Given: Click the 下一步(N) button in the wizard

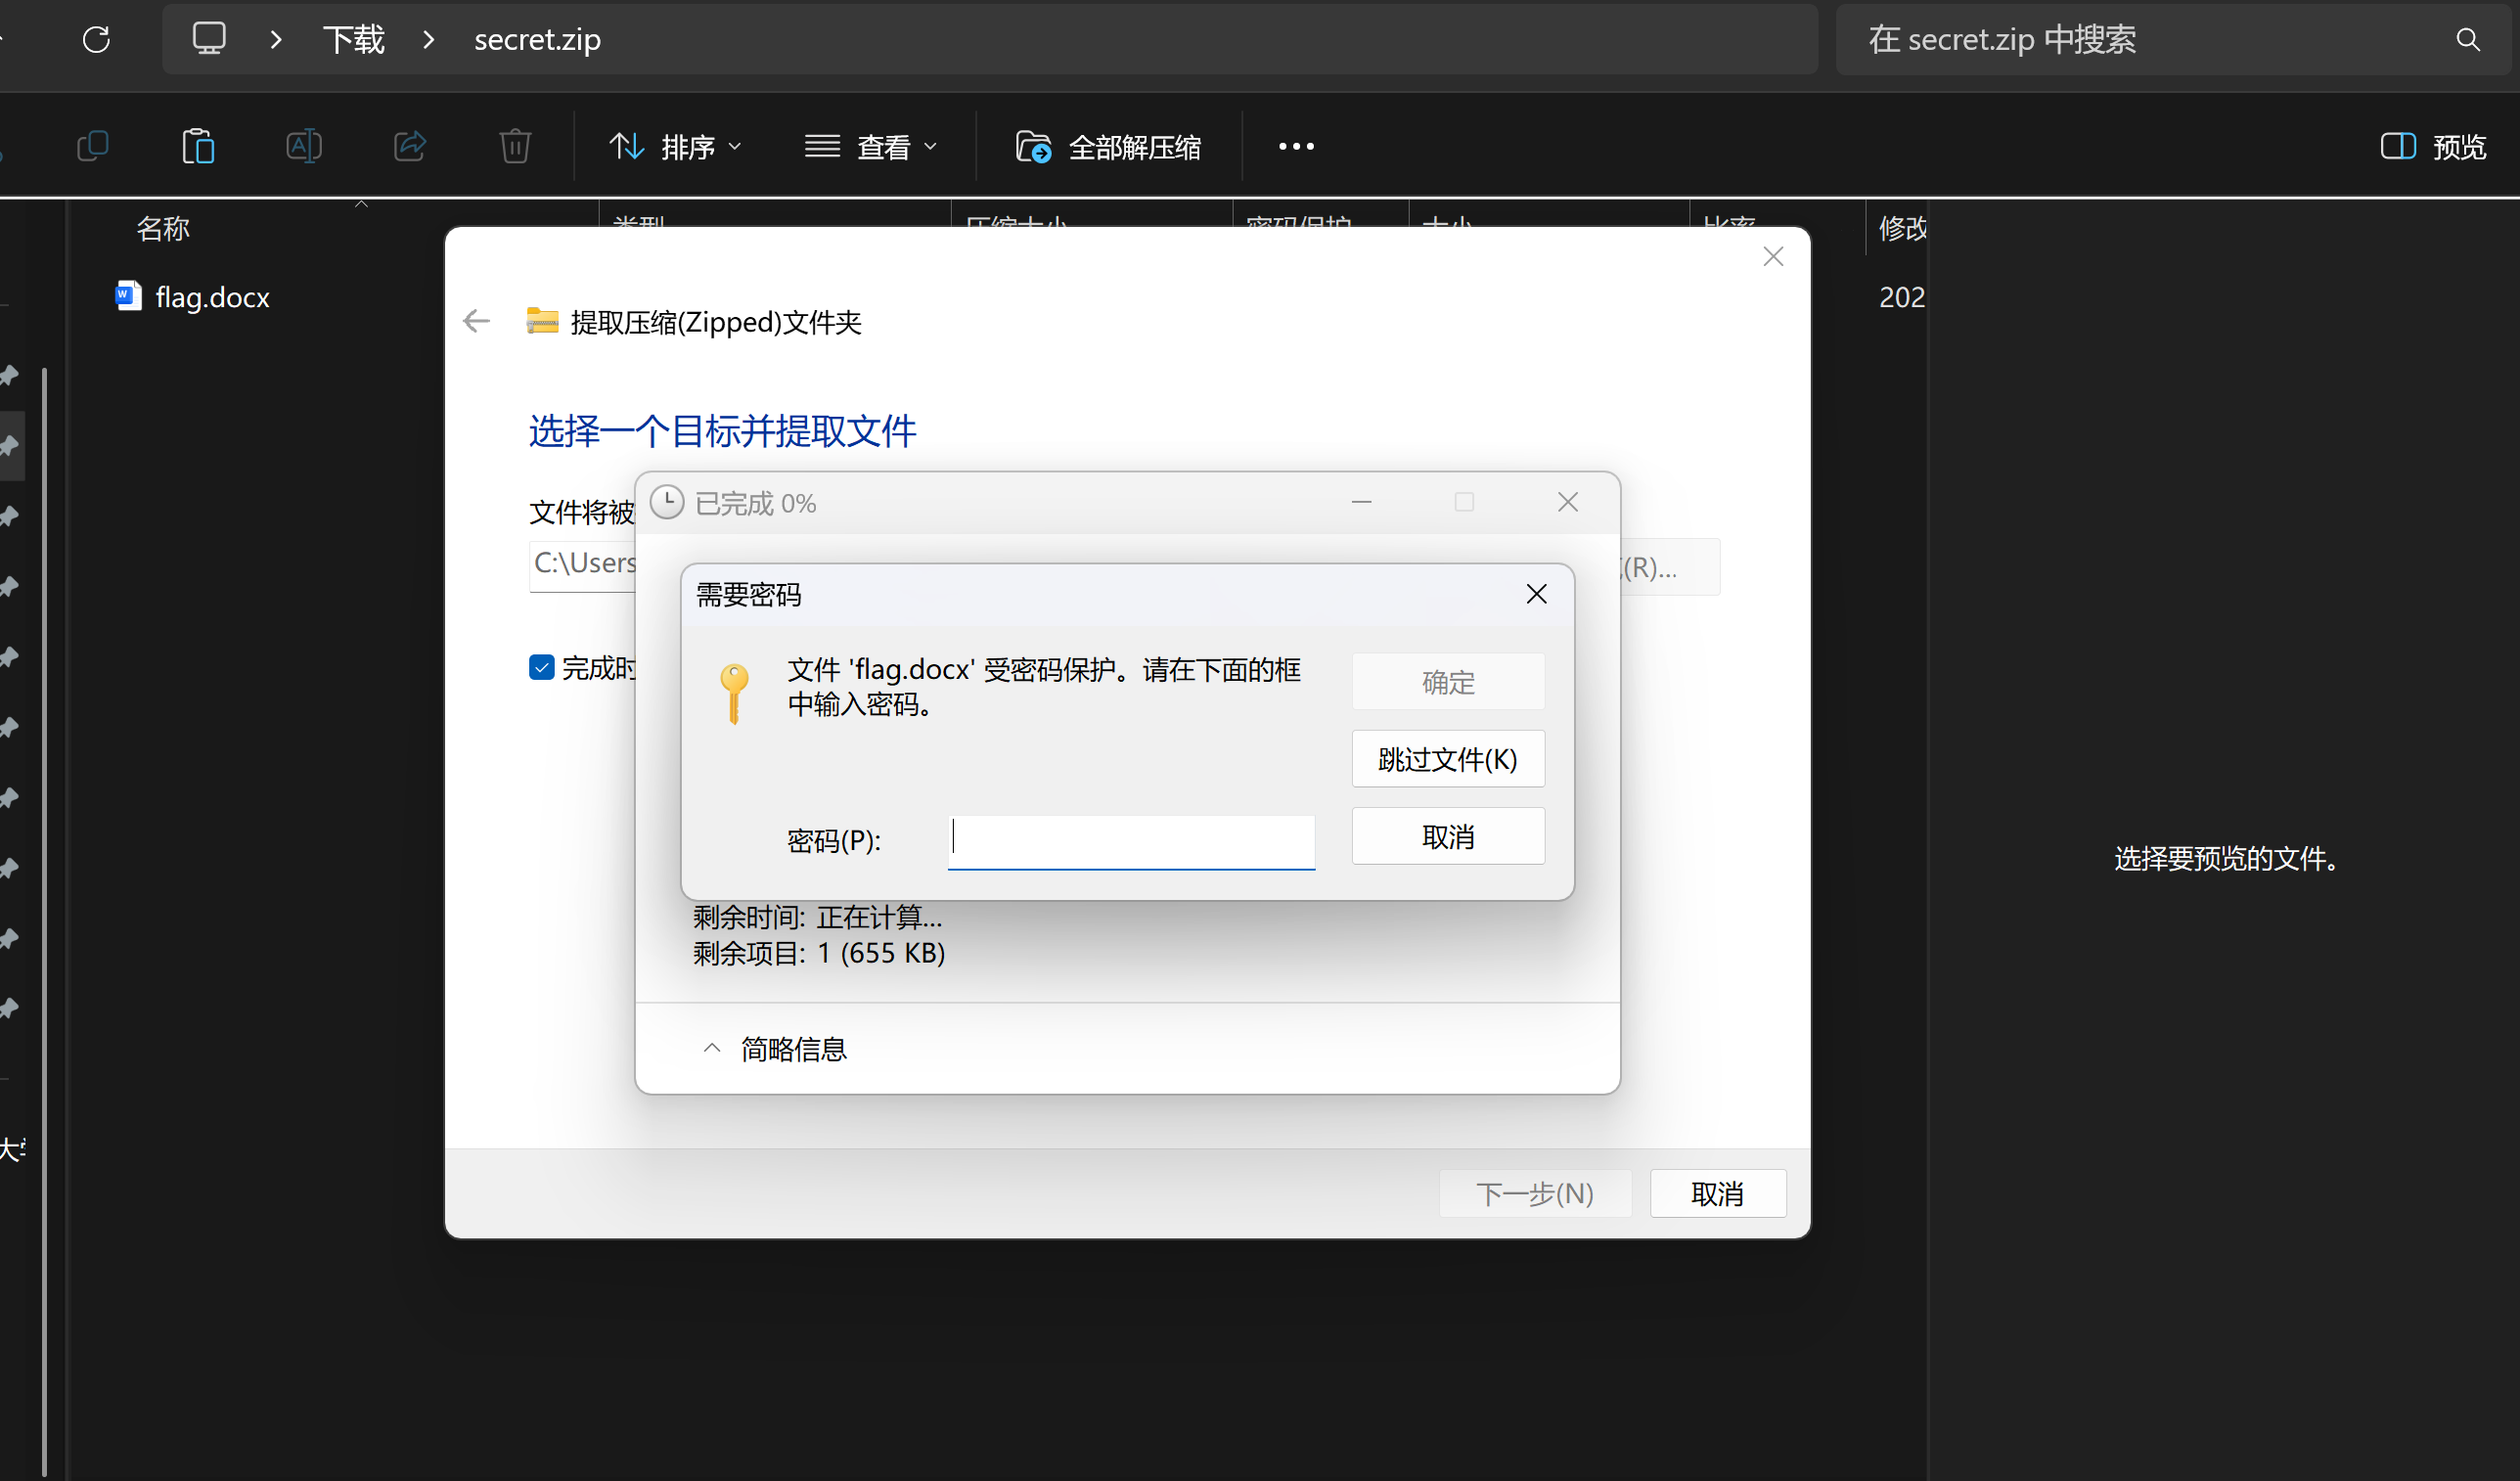Looking at the screenshot, I should point(1535,1193).
